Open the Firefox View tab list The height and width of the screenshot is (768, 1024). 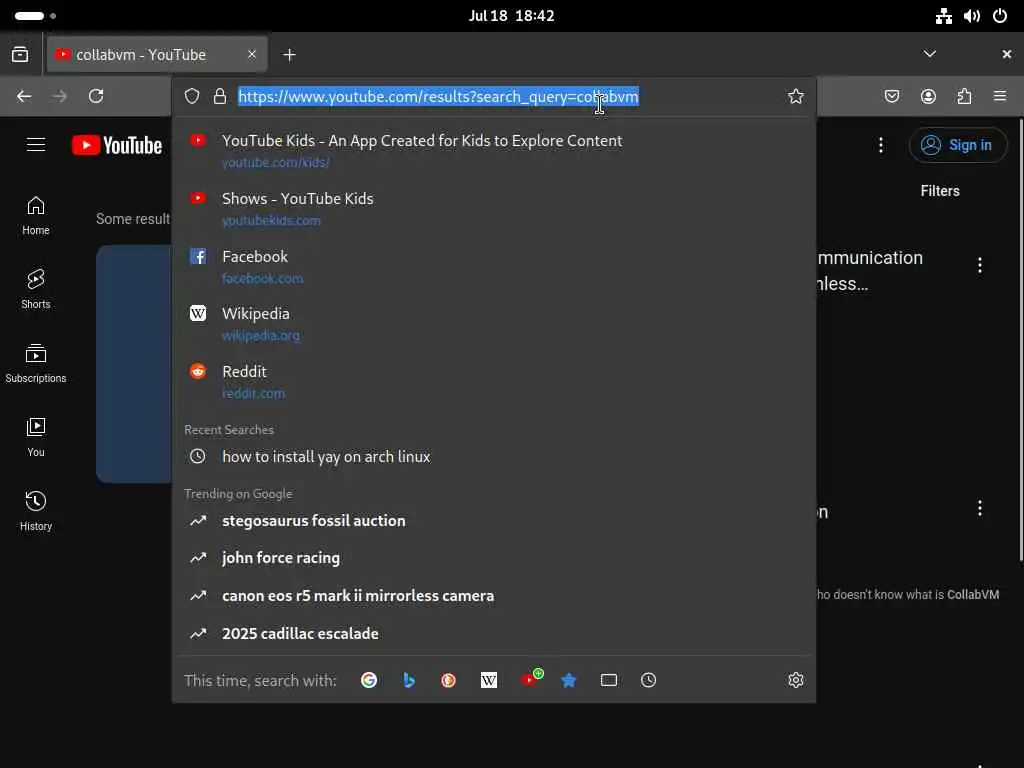pyautogui.click(x=20, y=54)
